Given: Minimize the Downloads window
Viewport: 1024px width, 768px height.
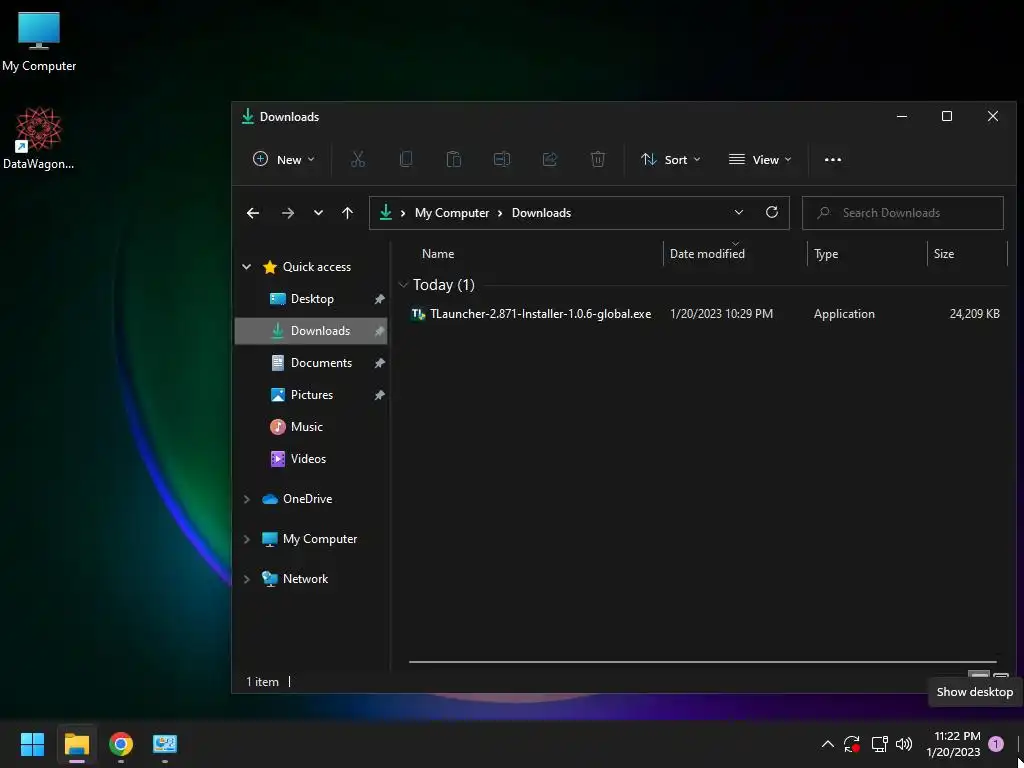Looking at the screenshot, I should point(902,116).
